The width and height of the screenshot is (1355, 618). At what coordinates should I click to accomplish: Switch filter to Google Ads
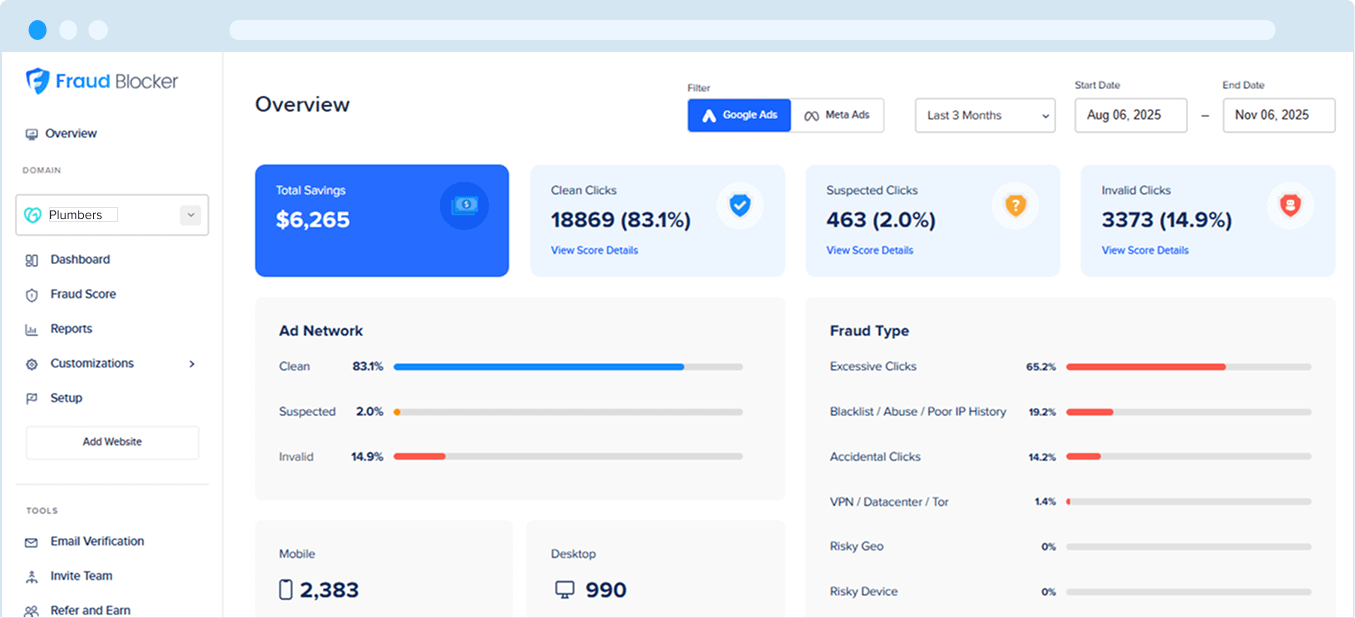coord(738,115)
